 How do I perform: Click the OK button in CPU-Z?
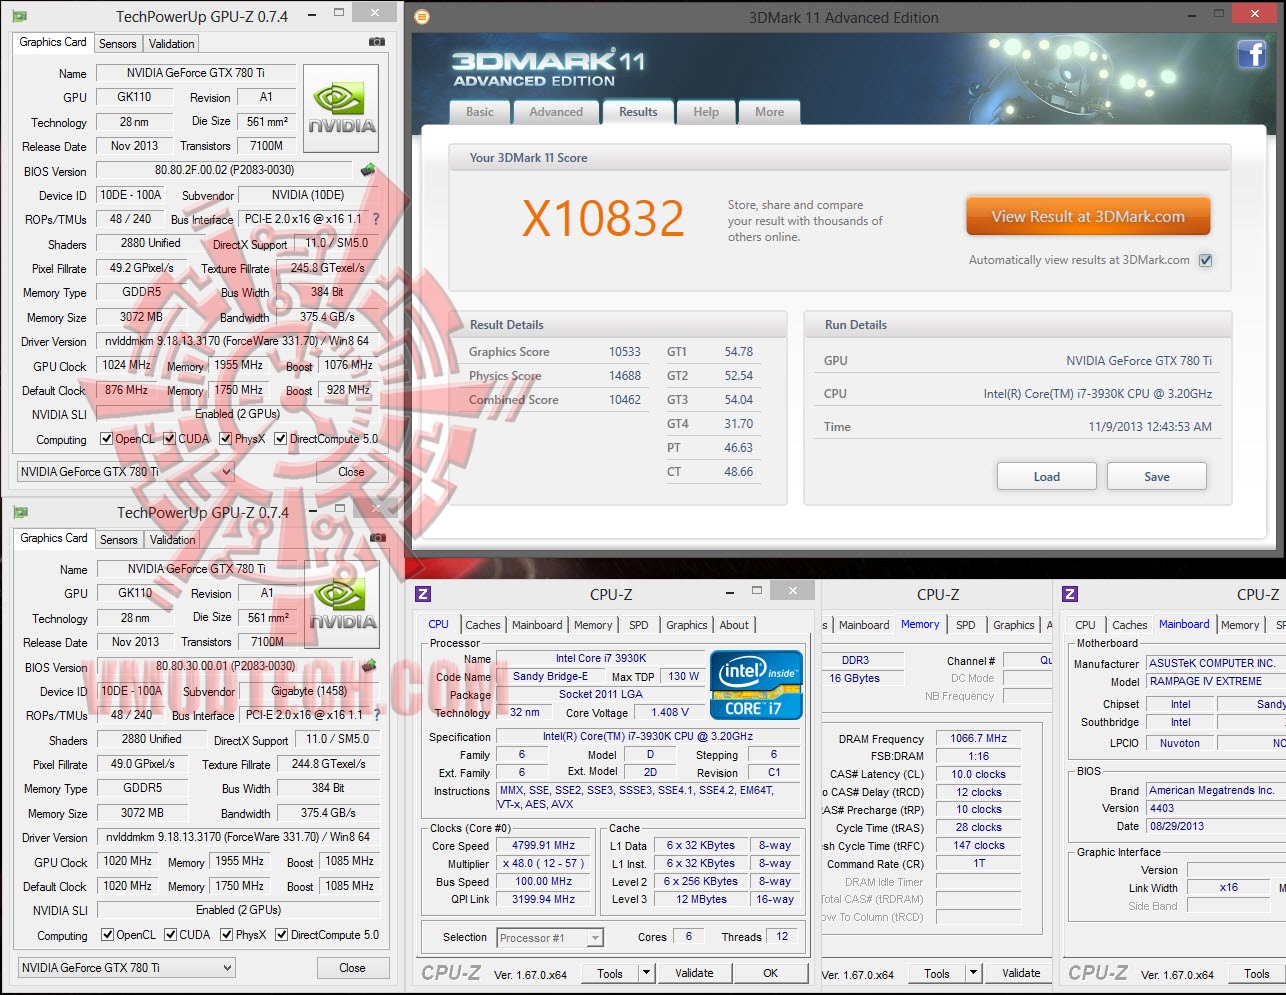[770, 973]
